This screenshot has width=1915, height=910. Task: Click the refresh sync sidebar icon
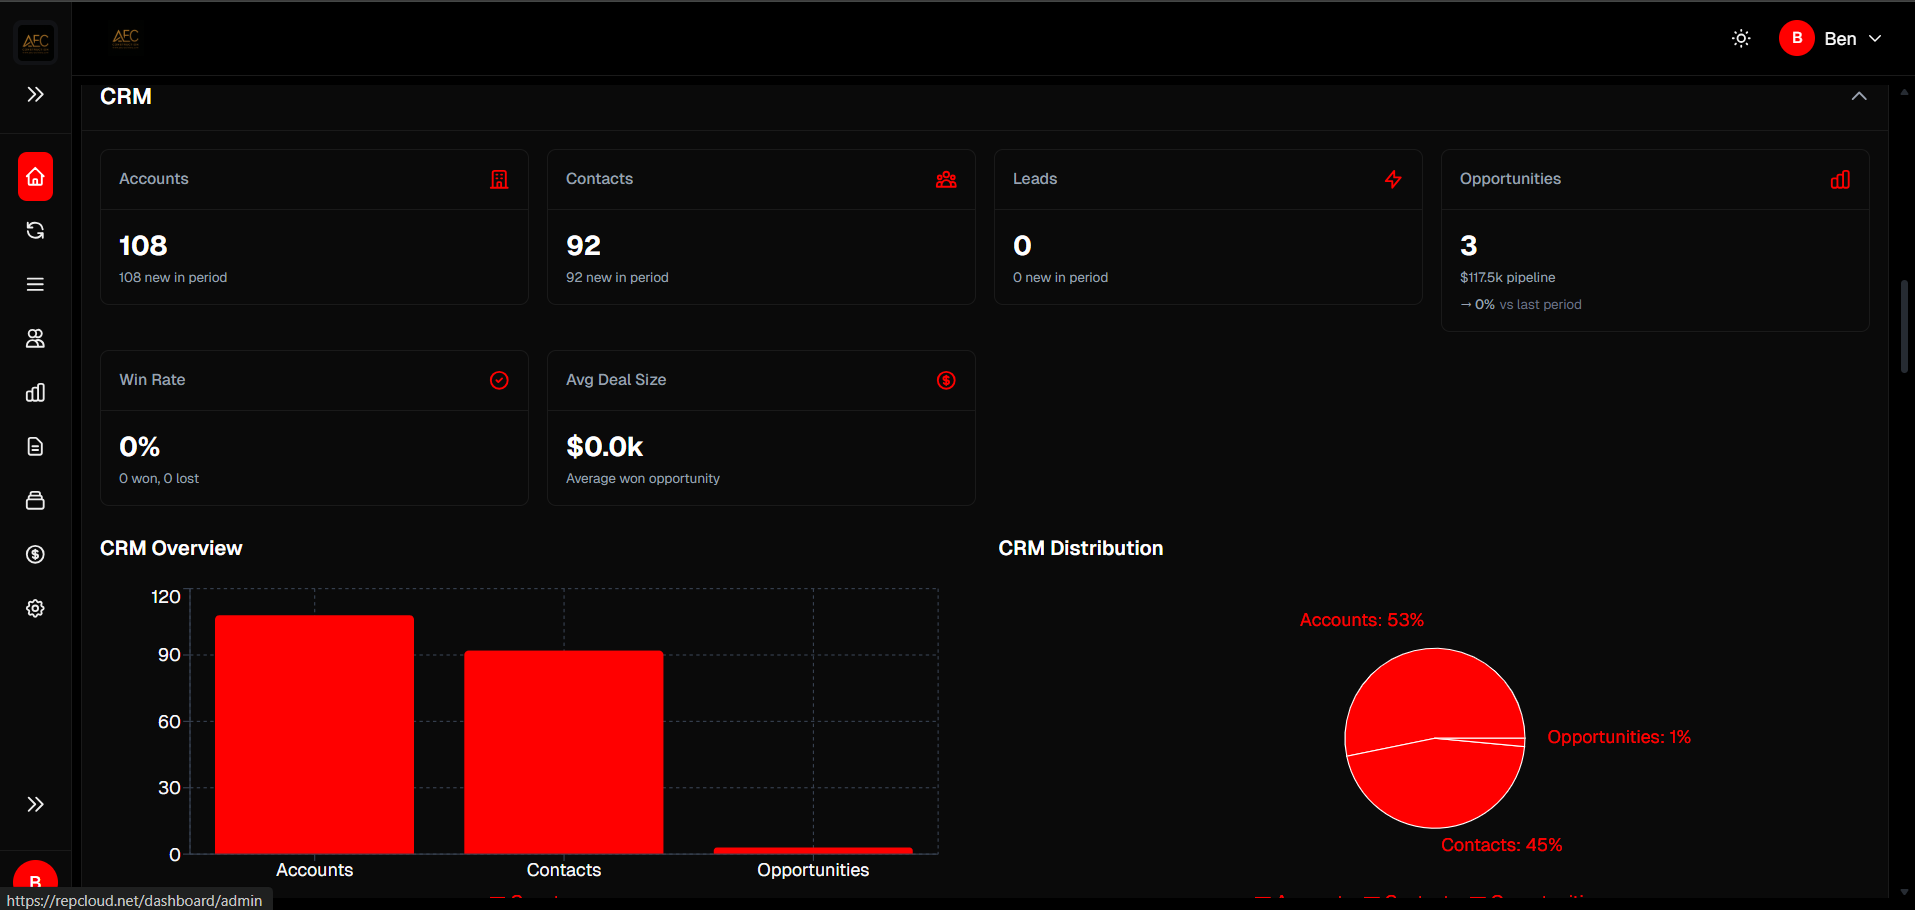(35, 231)
